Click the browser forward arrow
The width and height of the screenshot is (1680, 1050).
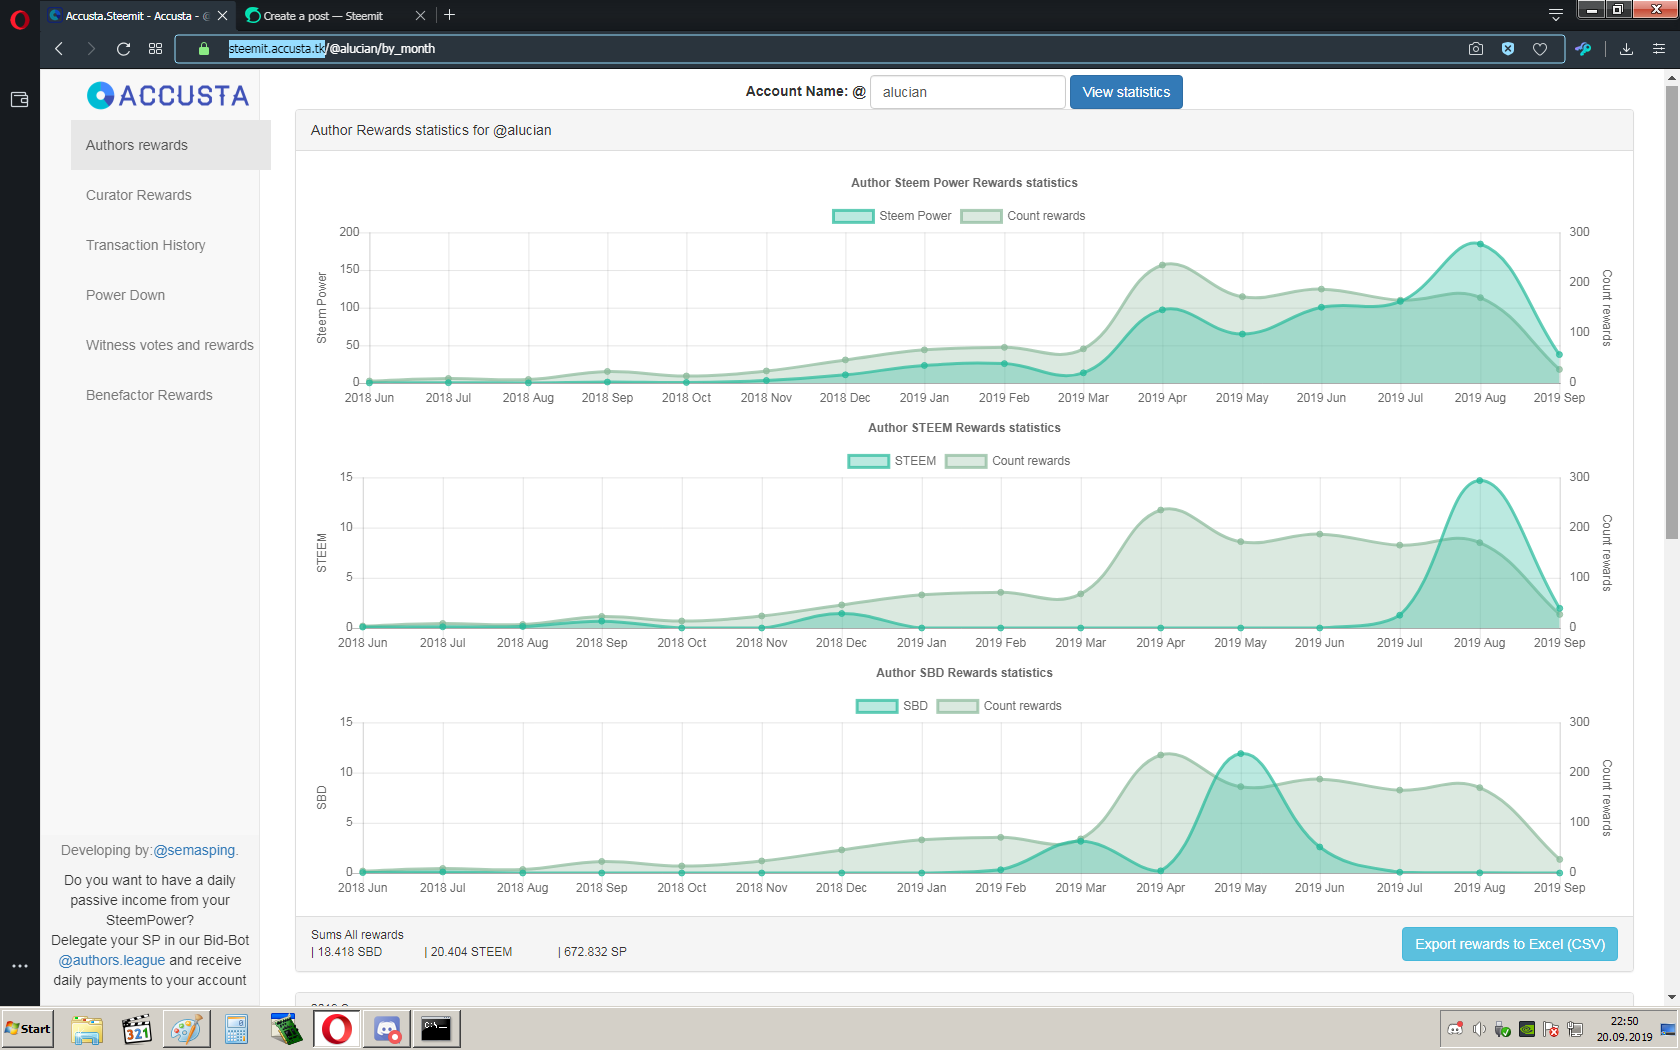pyautogui.click(x=91, y=48)
